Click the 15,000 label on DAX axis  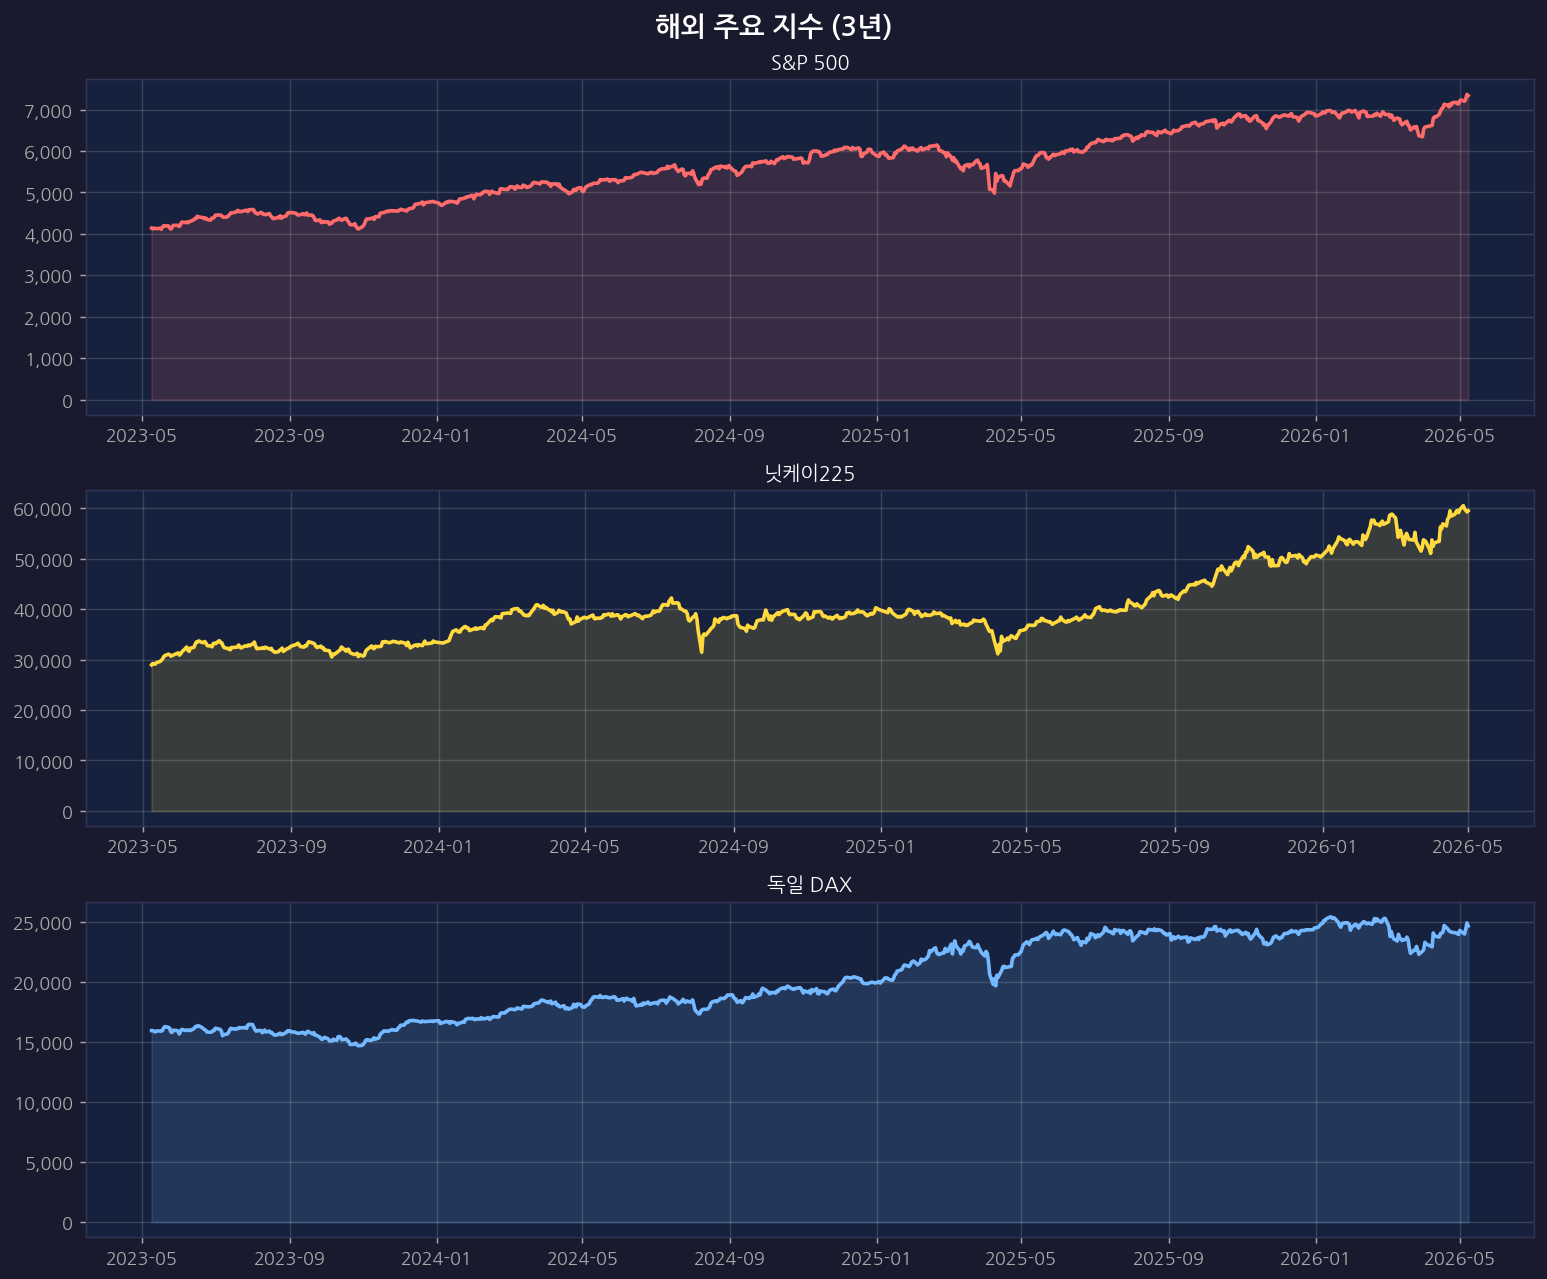(x=43, y=1043)
